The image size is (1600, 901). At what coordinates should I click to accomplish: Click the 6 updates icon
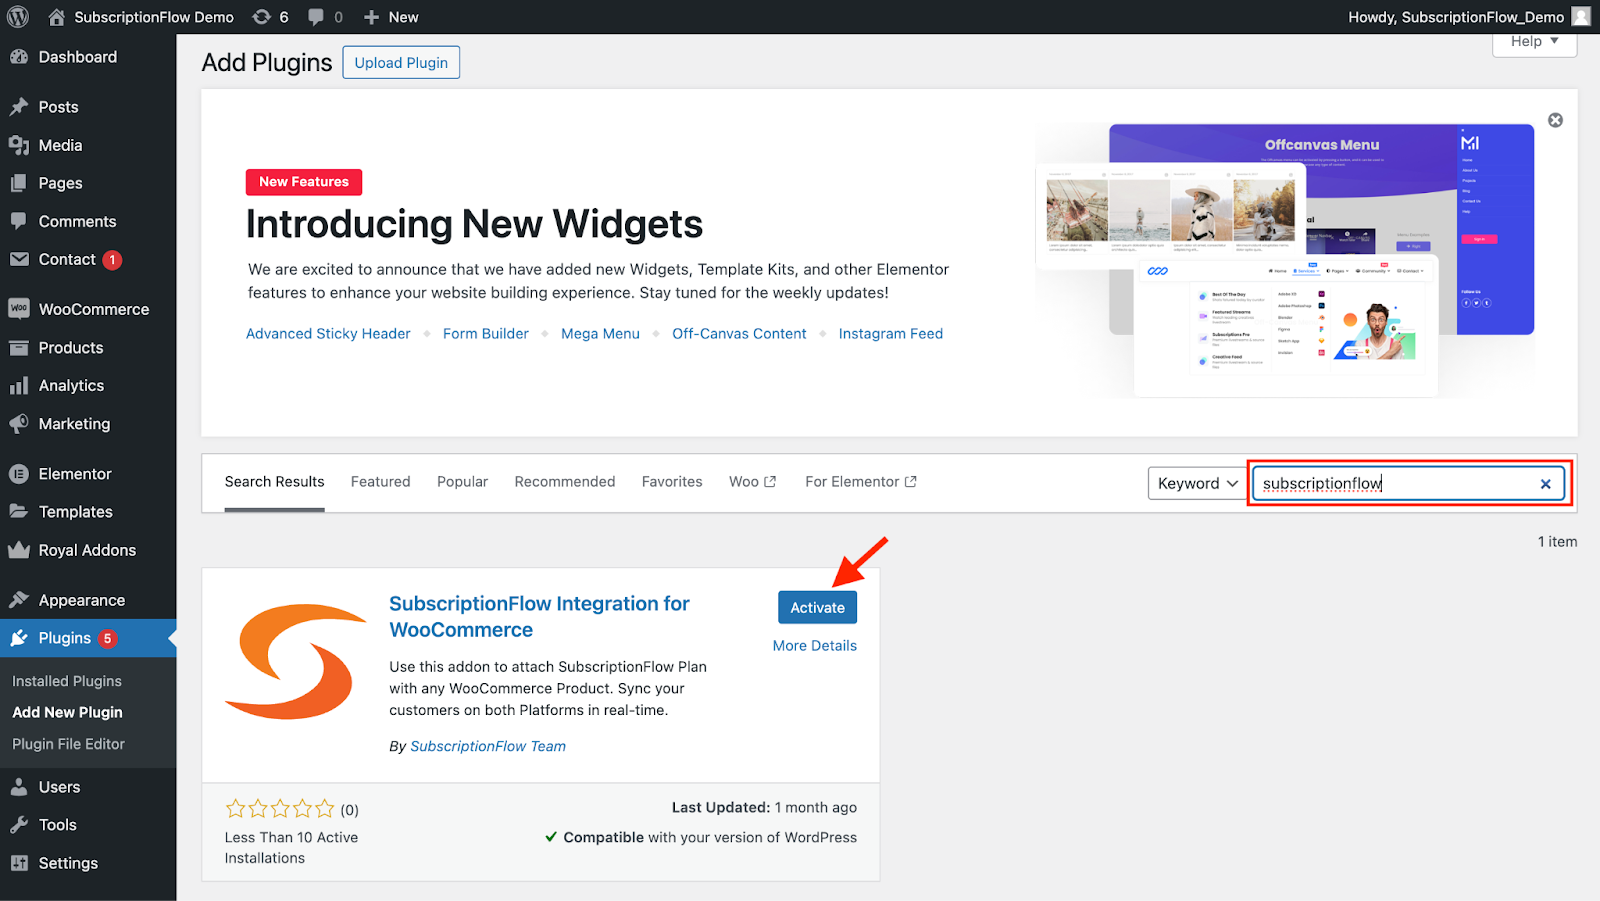[x=270, y=17]
